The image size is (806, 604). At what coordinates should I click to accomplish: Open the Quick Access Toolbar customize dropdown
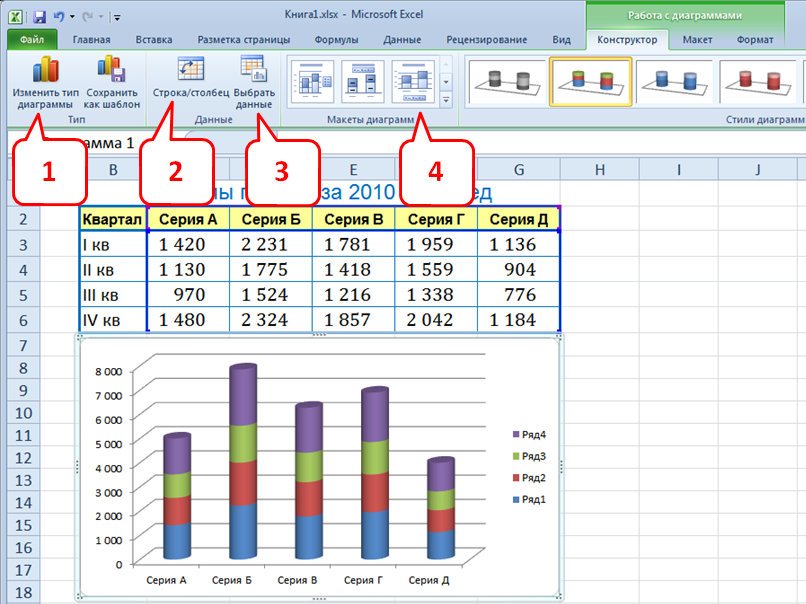point(117,18)
